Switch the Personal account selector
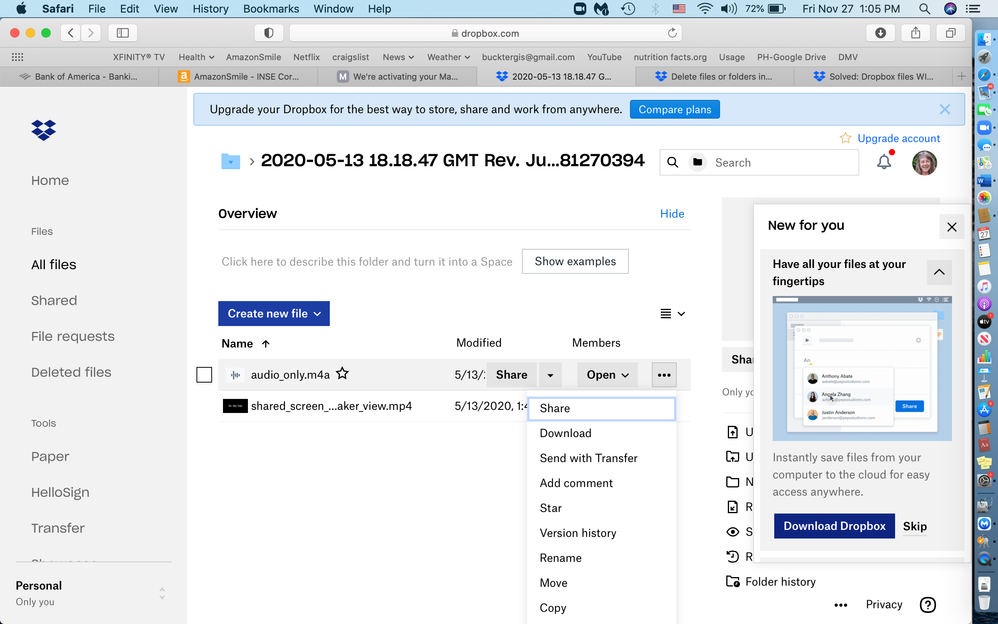 [162, 593]
